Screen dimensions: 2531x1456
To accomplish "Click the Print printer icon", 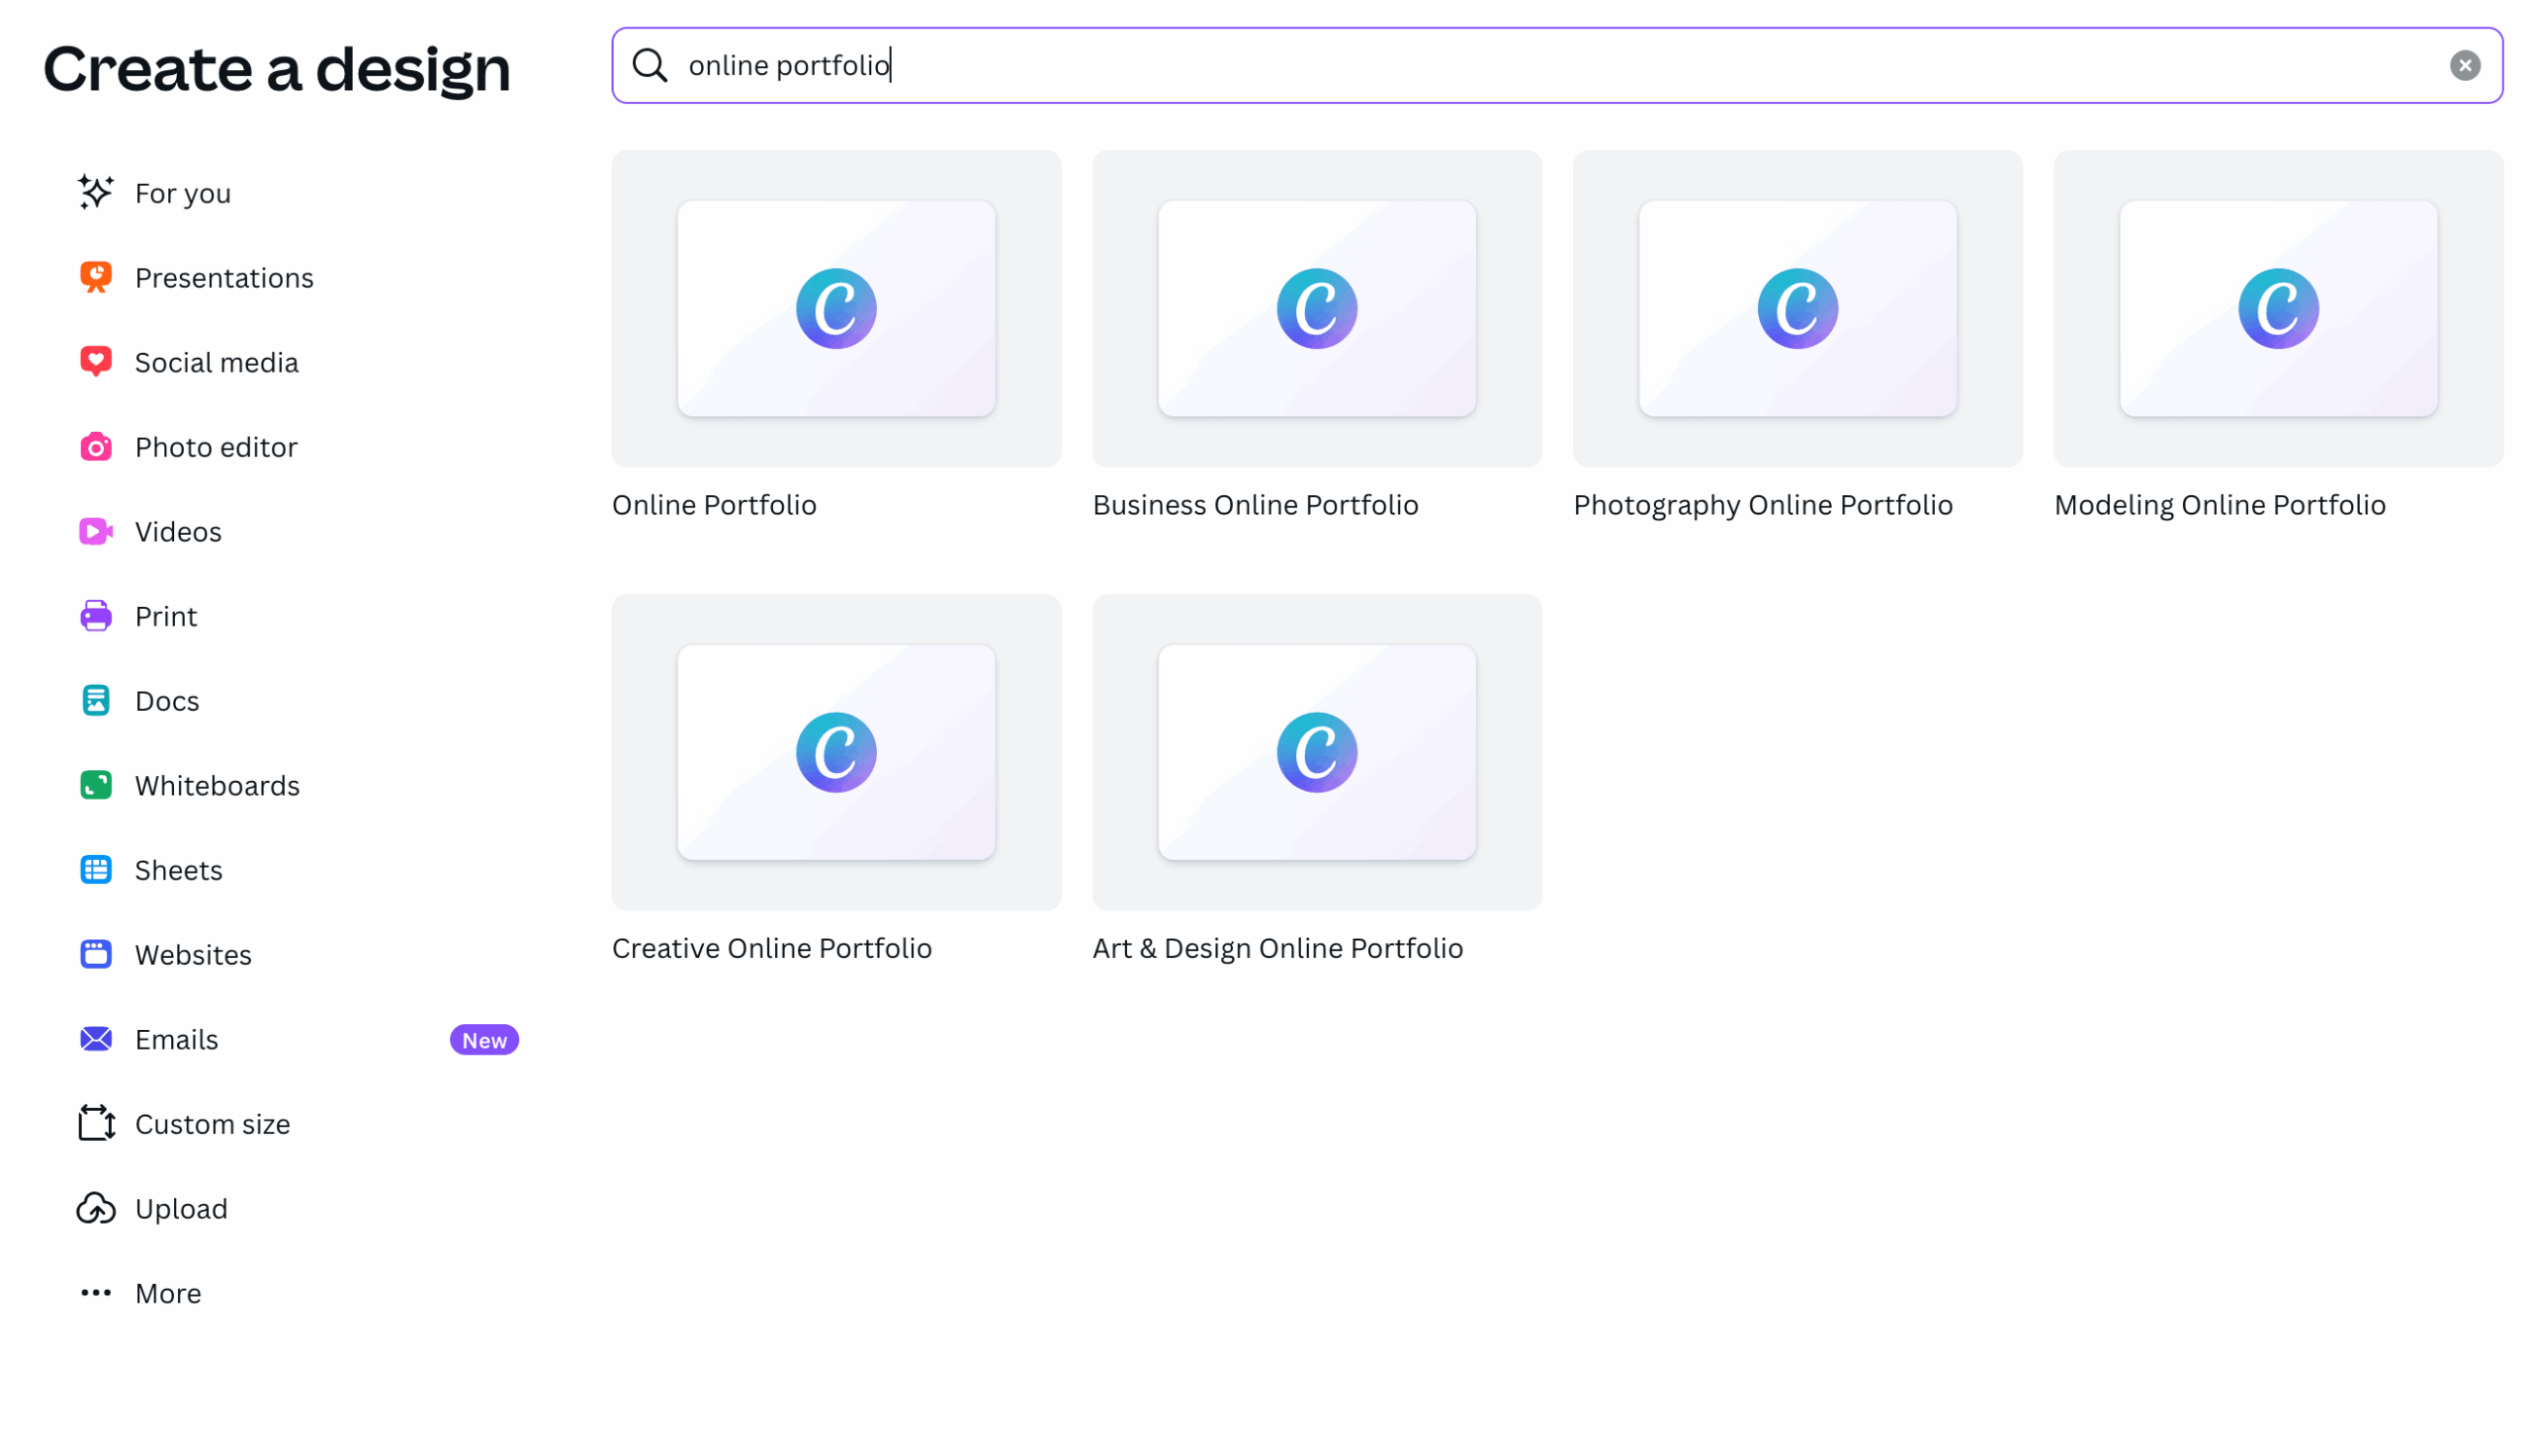I will click(96, 616).
